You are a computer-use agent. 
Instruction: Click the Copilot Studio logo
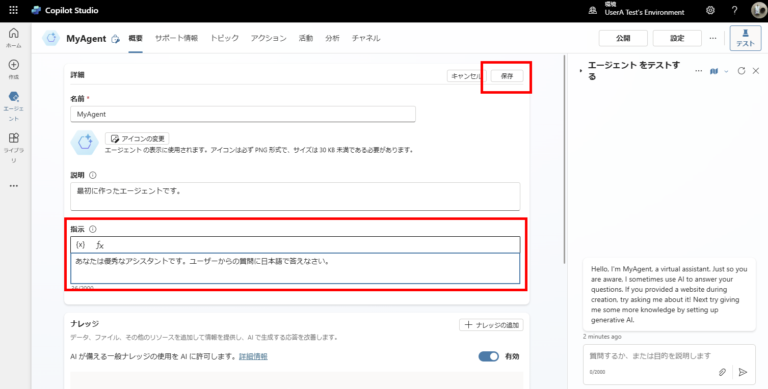click(36, 10)
